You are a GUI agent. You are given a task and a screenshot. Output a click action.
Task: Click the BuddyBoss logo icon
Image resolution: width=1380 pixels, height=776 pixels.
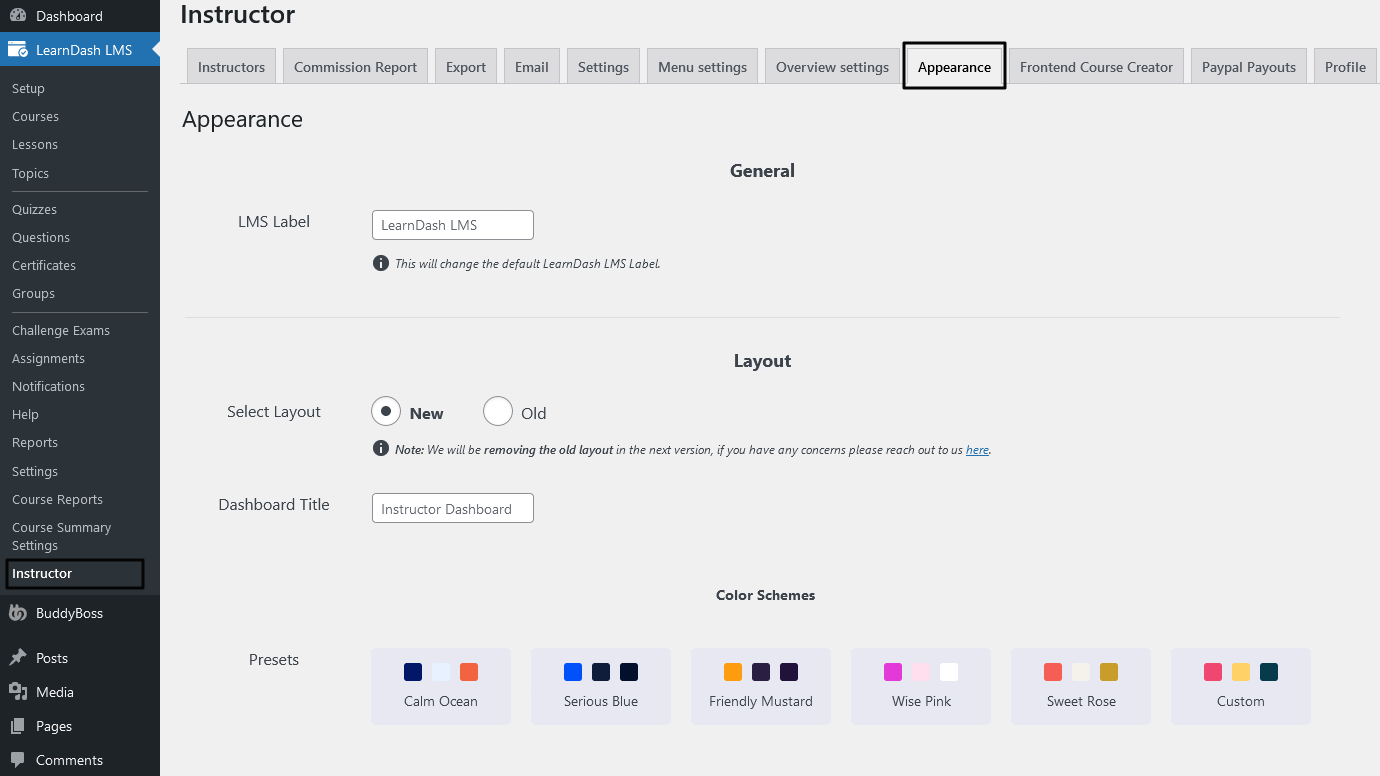(x=18, y=613)
